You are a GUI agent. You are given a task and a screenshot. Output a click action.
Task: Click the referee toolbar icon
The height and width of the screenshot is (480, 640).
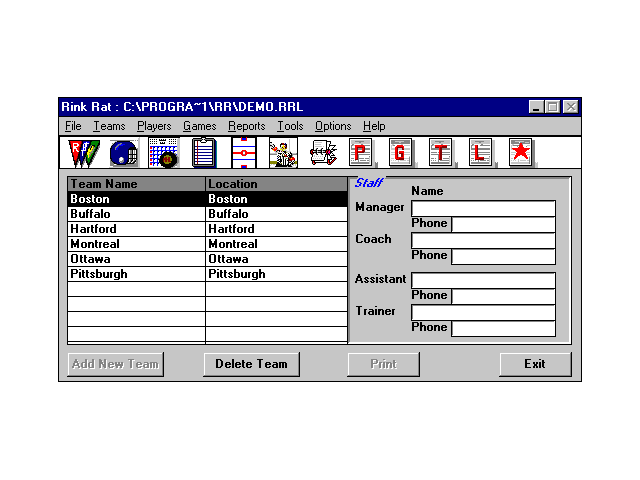pos(283,153)
